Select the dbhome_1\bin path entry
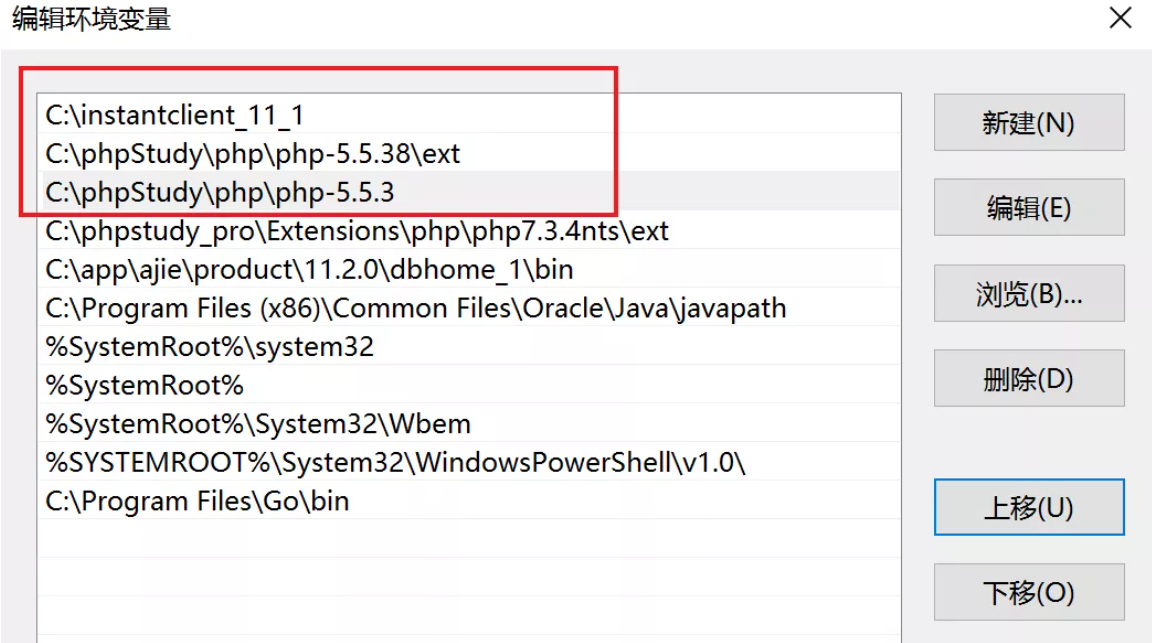Viewport: 1152px width, 643px height. tap(469, 269)
